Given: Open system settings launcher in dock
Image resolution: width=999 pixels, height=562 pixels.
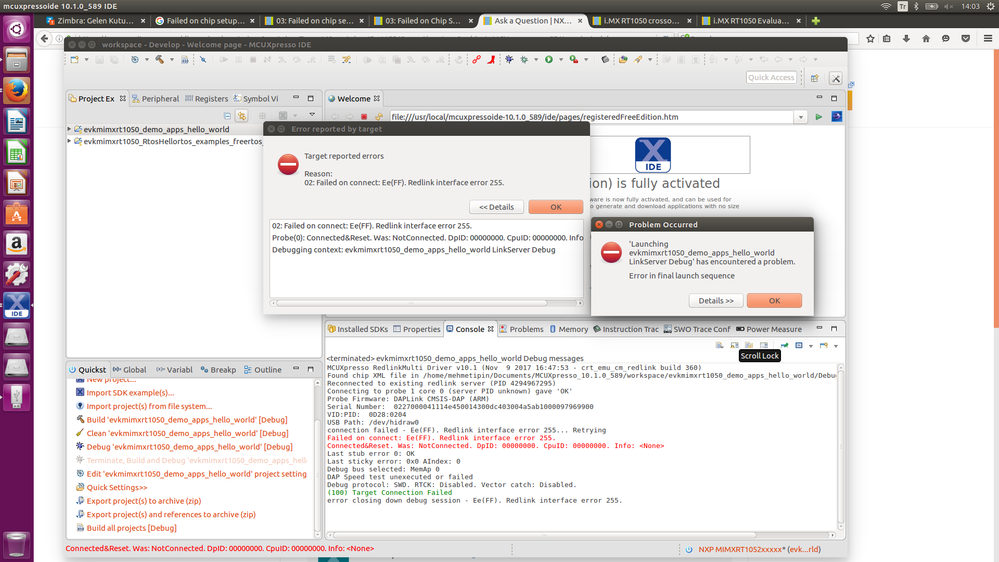Looking at the screenshot, I should click(17, 275).
